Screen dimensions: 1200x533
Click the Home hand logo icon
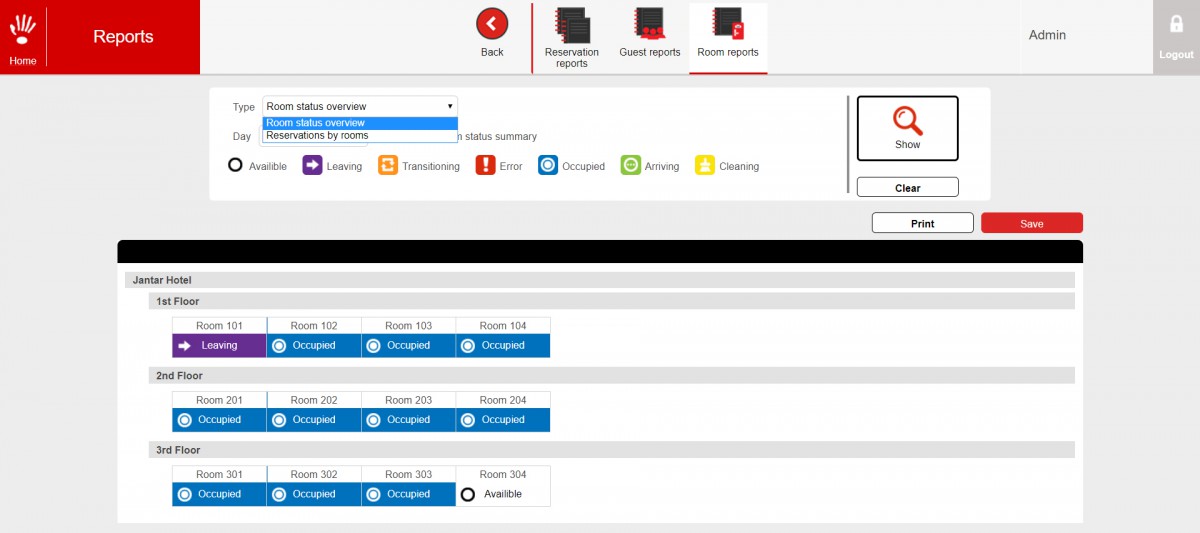[22, 30]
